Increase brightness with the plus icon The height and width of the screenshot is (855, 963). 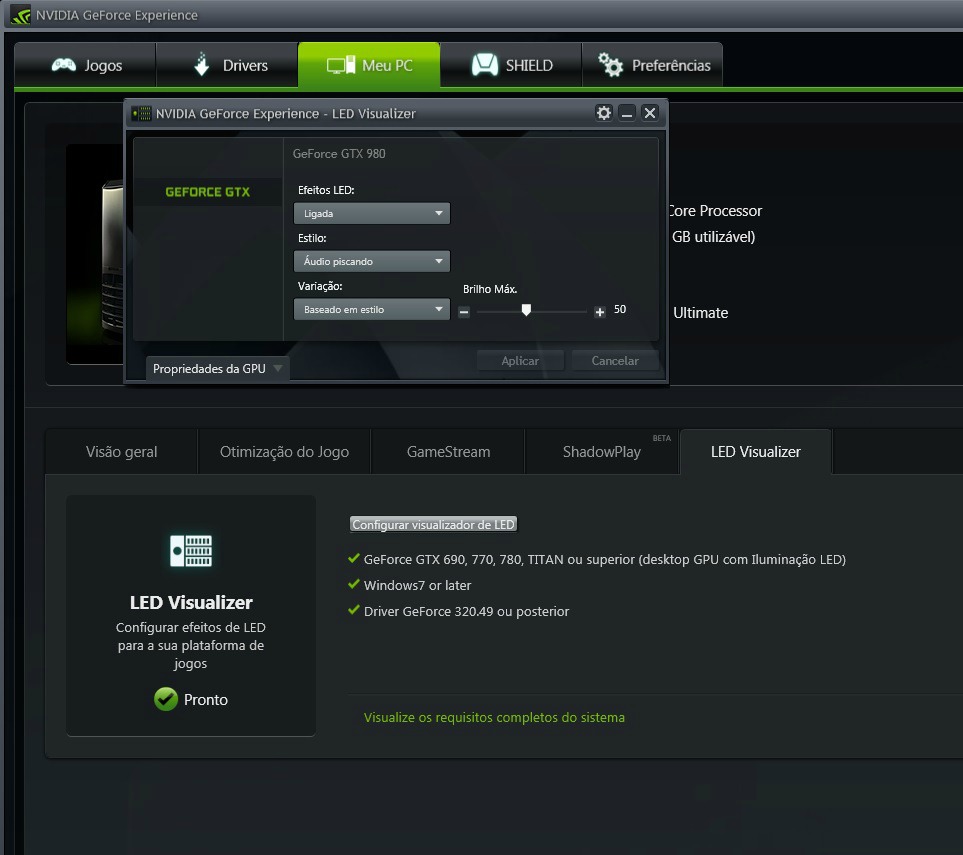600,312
